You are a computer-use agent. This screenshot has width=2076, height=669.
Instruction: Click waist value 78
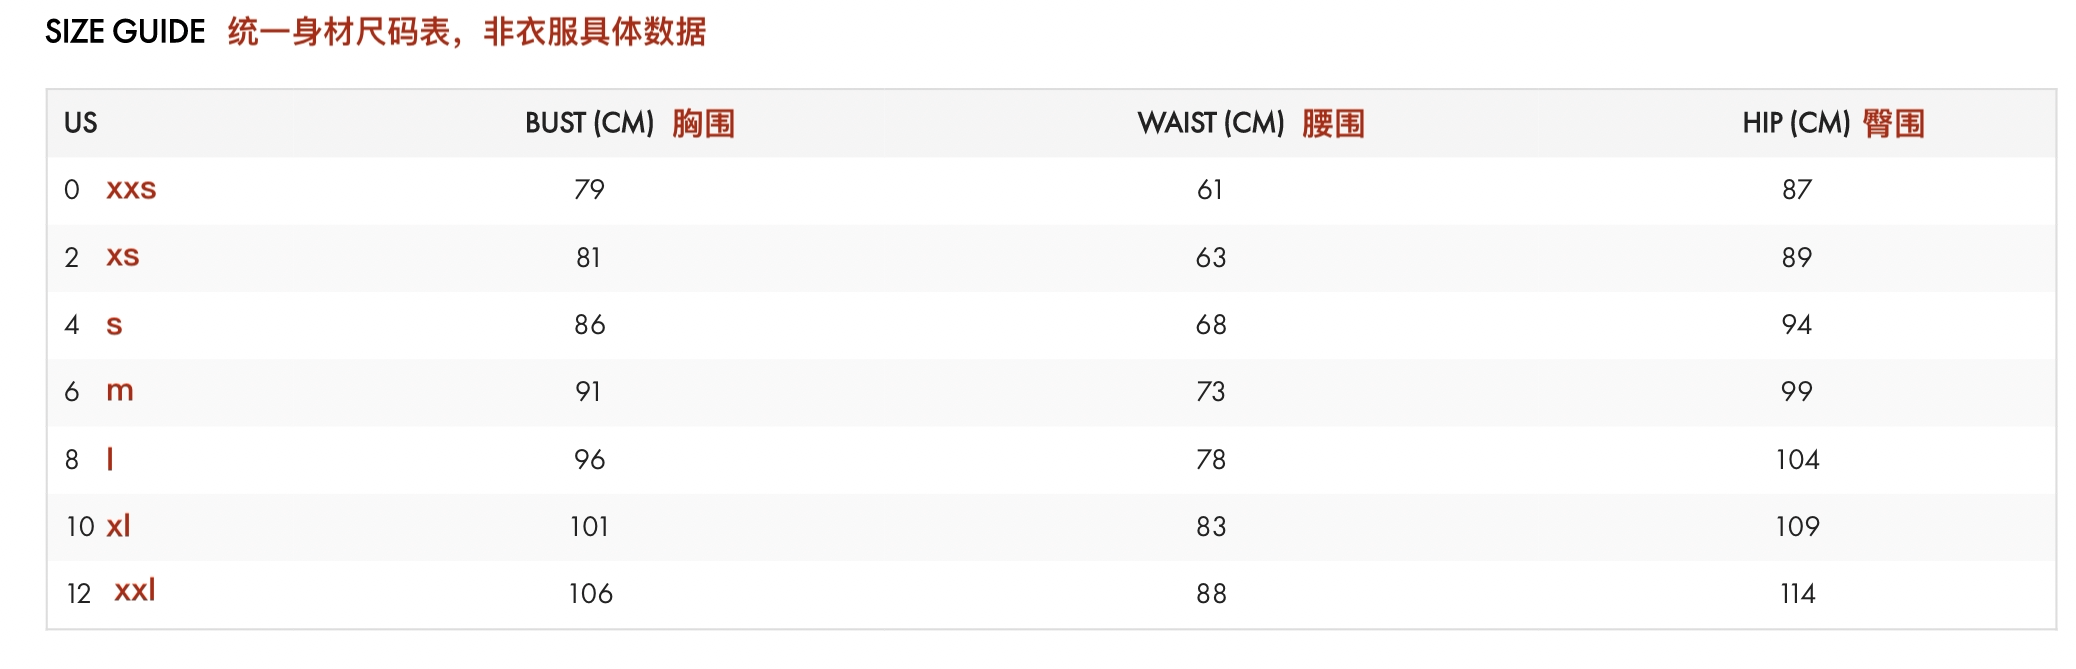[x=1211, y=459]
